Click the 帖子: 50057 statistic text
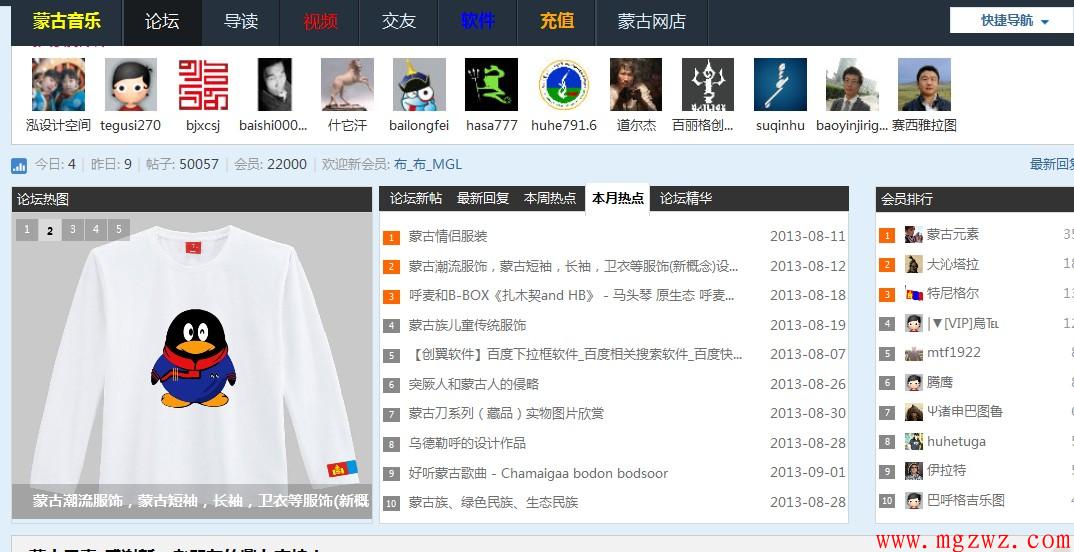The width and height of the screenshot is (1074, 552). click(x=182, y=164)
